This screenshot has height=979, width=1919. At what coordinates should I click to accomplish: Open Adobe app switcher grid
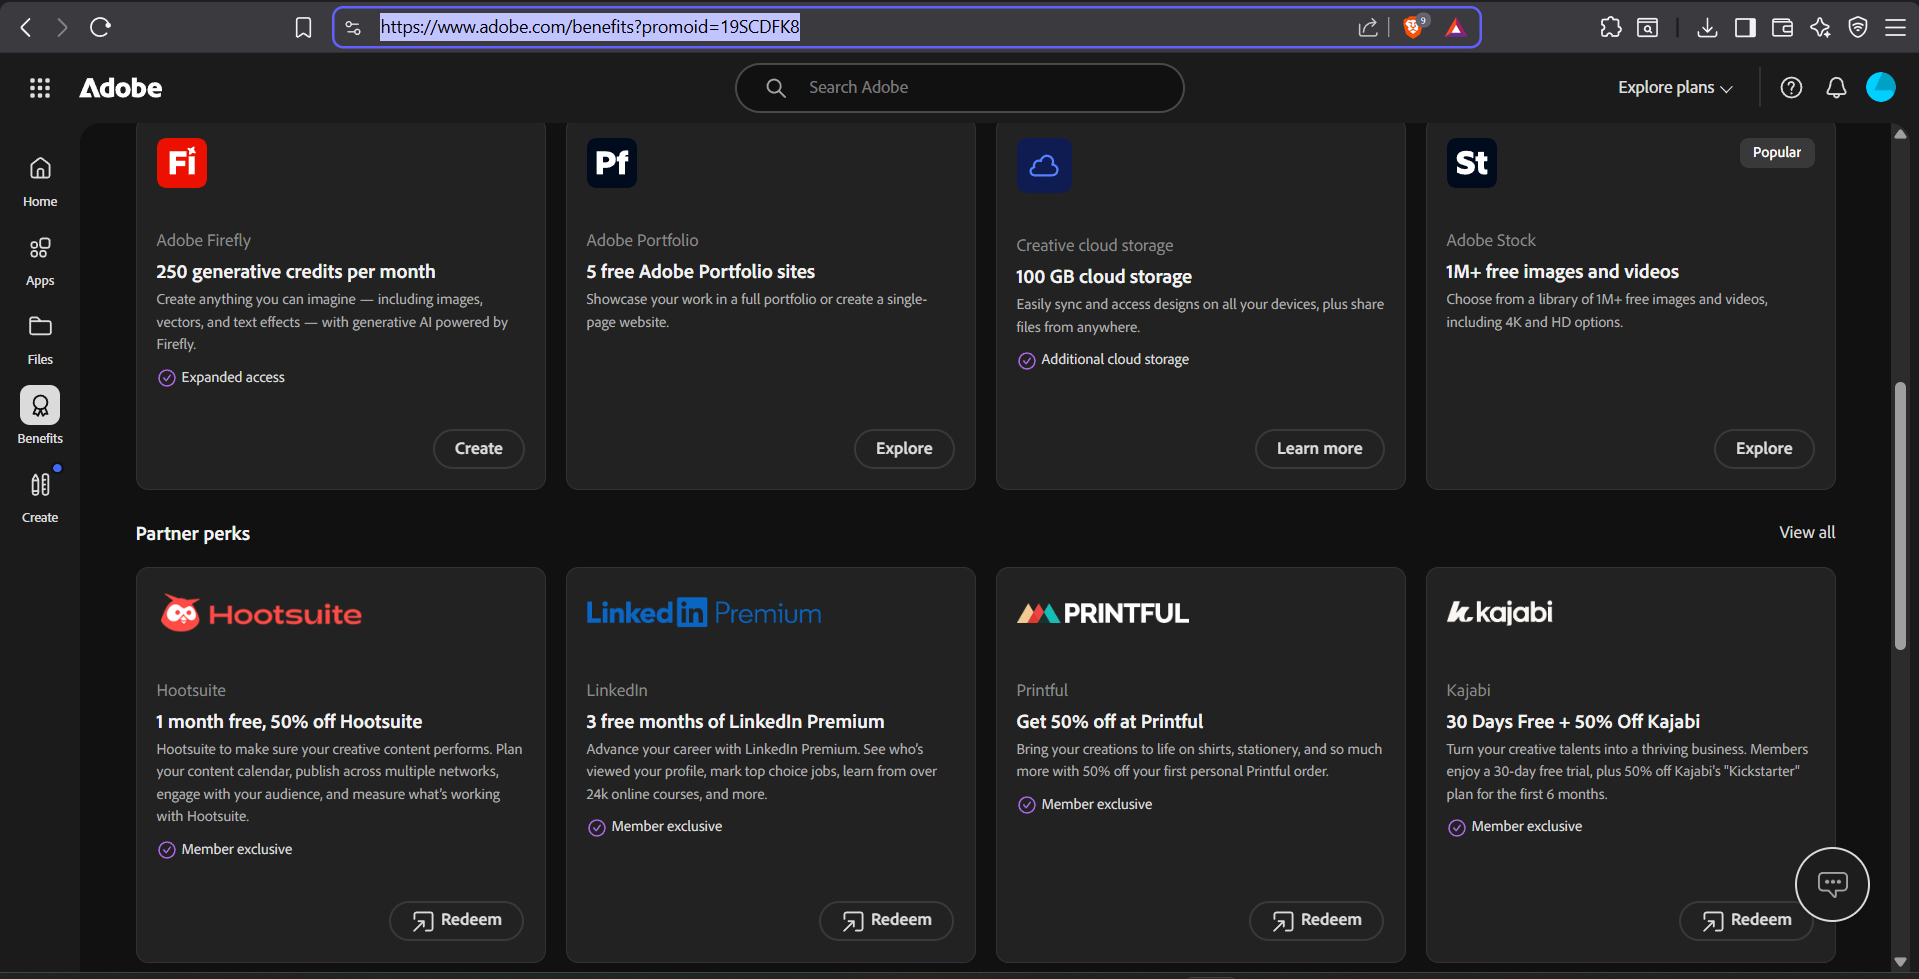40,88
